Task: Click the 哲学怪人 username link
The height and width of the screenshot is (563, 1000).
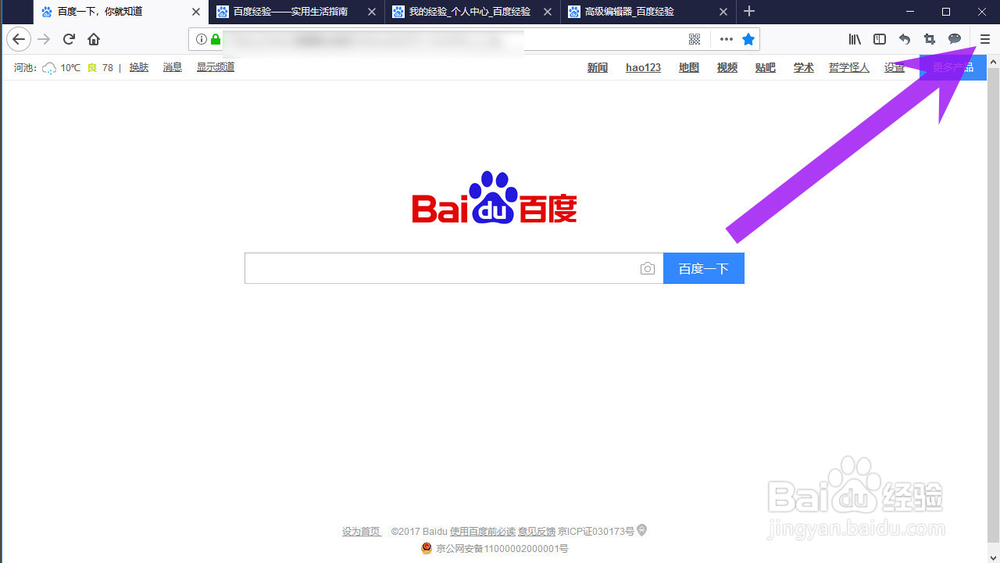Action: 849,68
